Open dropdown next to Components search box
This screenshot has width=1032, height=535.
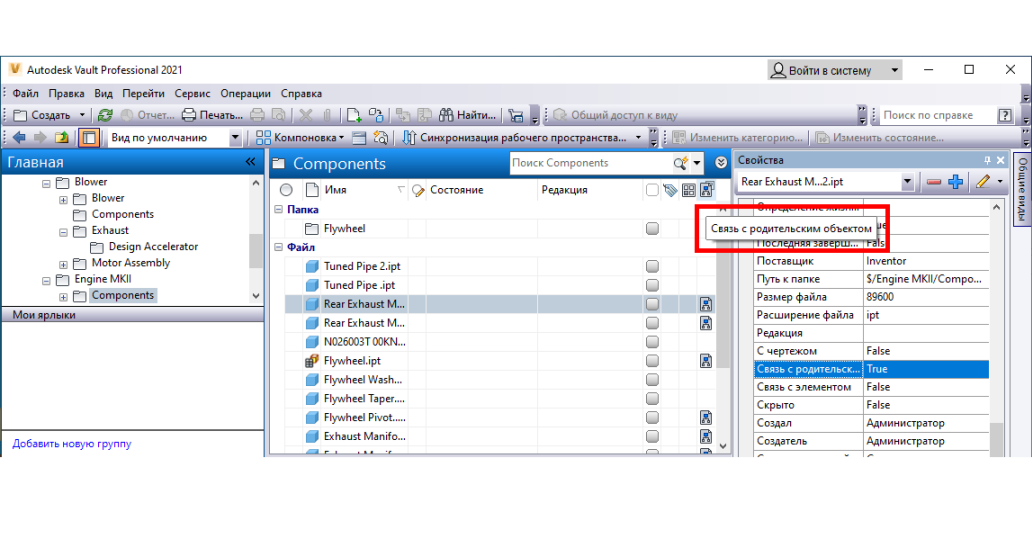pos(698,163)
